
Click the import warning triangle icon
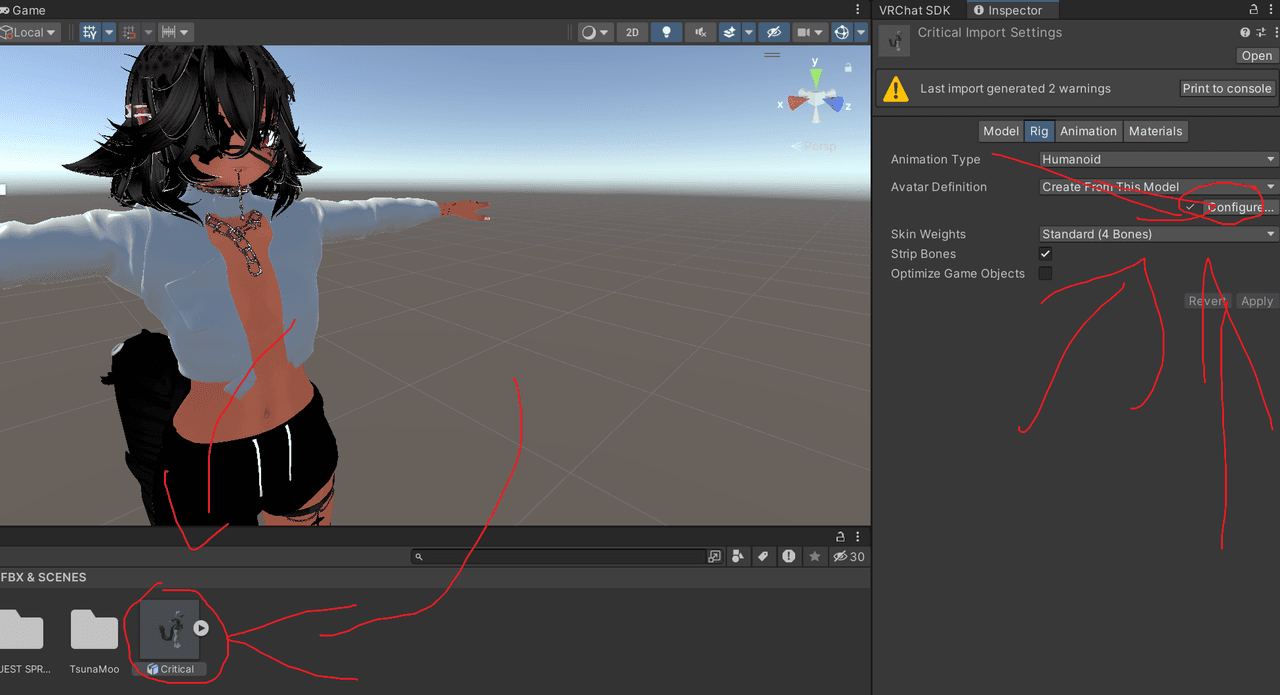(895, 89)
